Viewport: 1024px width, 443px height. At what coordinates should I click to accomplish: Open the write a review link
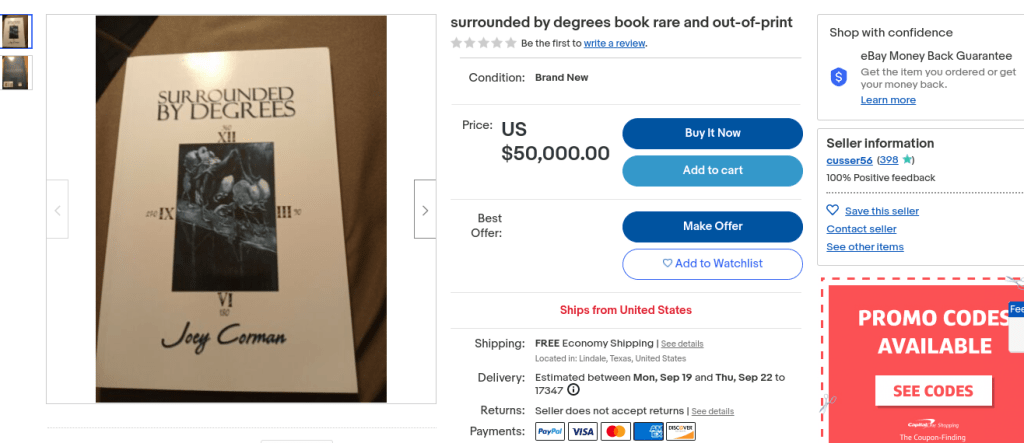615,43
